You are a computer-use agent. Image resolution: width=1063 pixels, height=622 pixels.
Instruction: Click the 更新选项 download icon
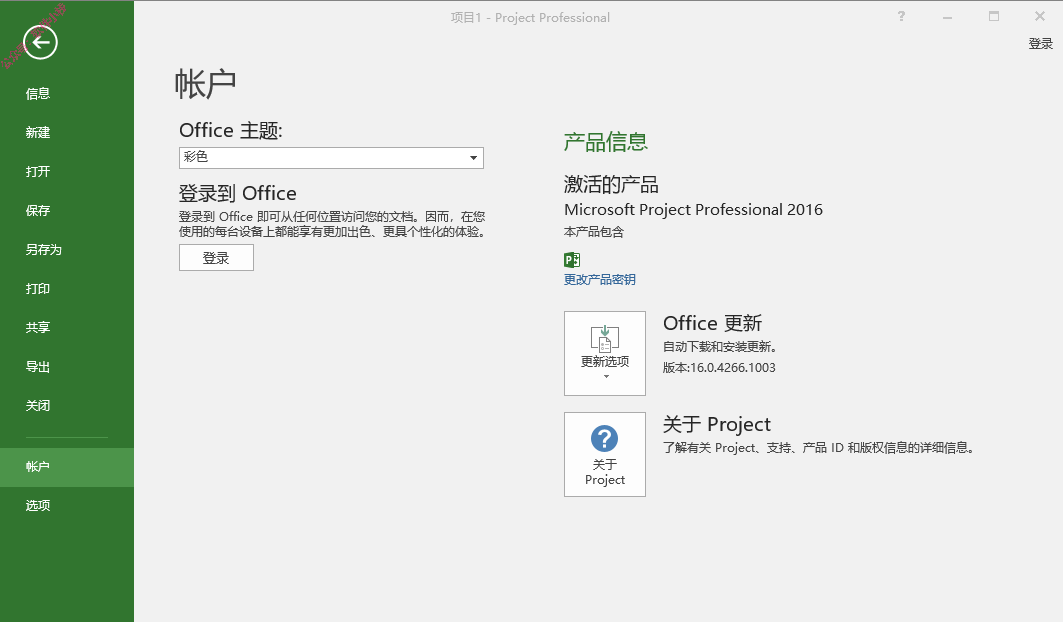[x=605, y=338]
